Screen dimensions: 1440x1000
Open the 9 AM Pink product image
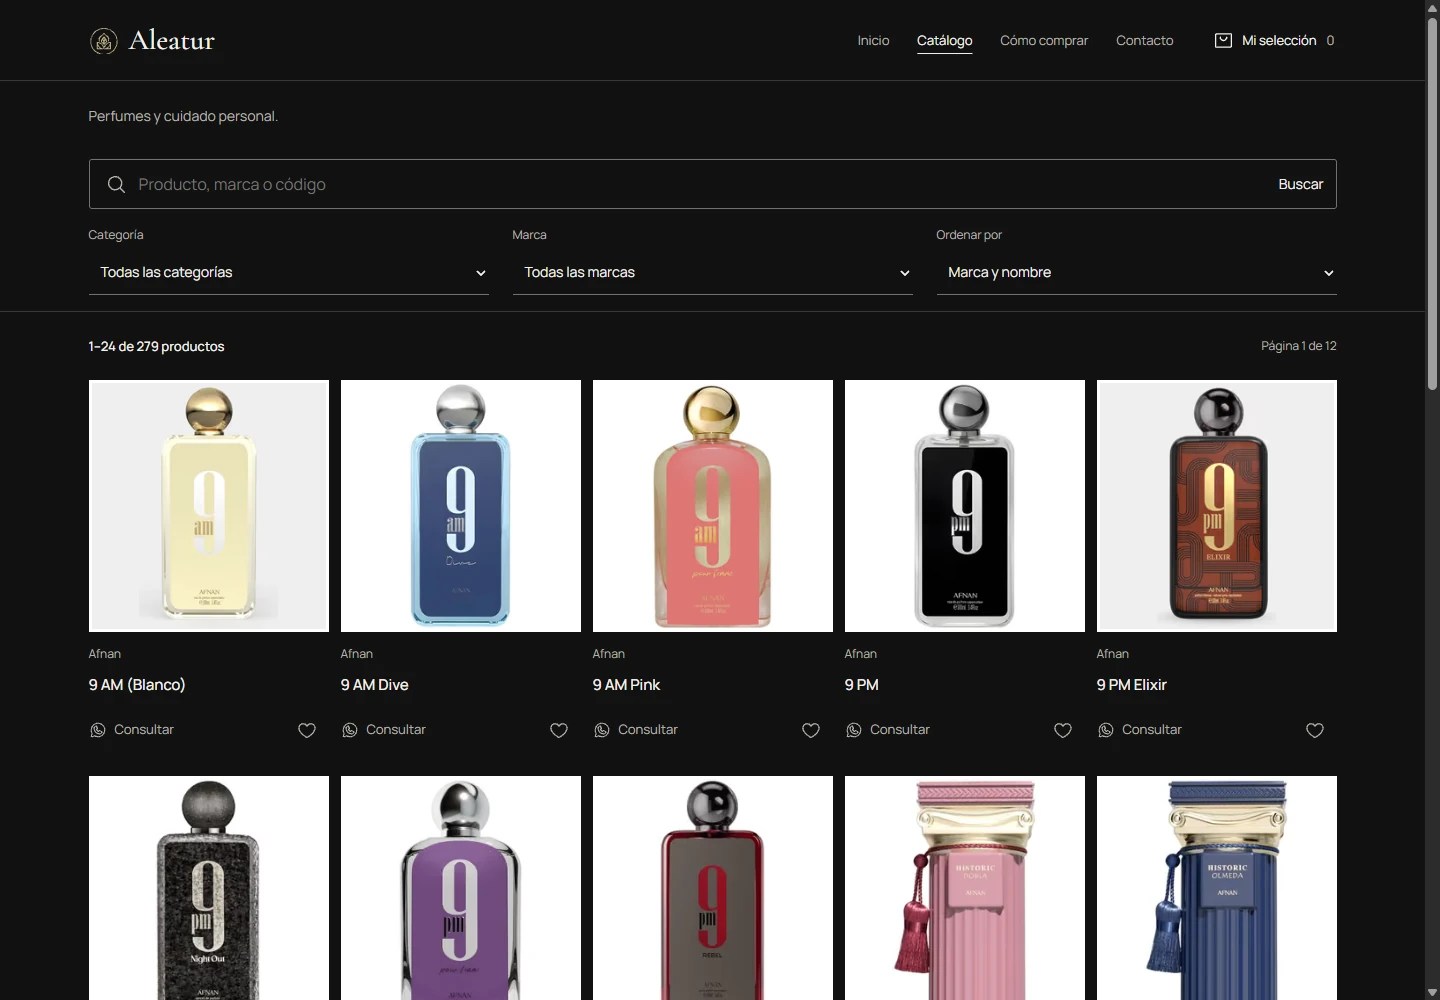(x=713, y=506)
